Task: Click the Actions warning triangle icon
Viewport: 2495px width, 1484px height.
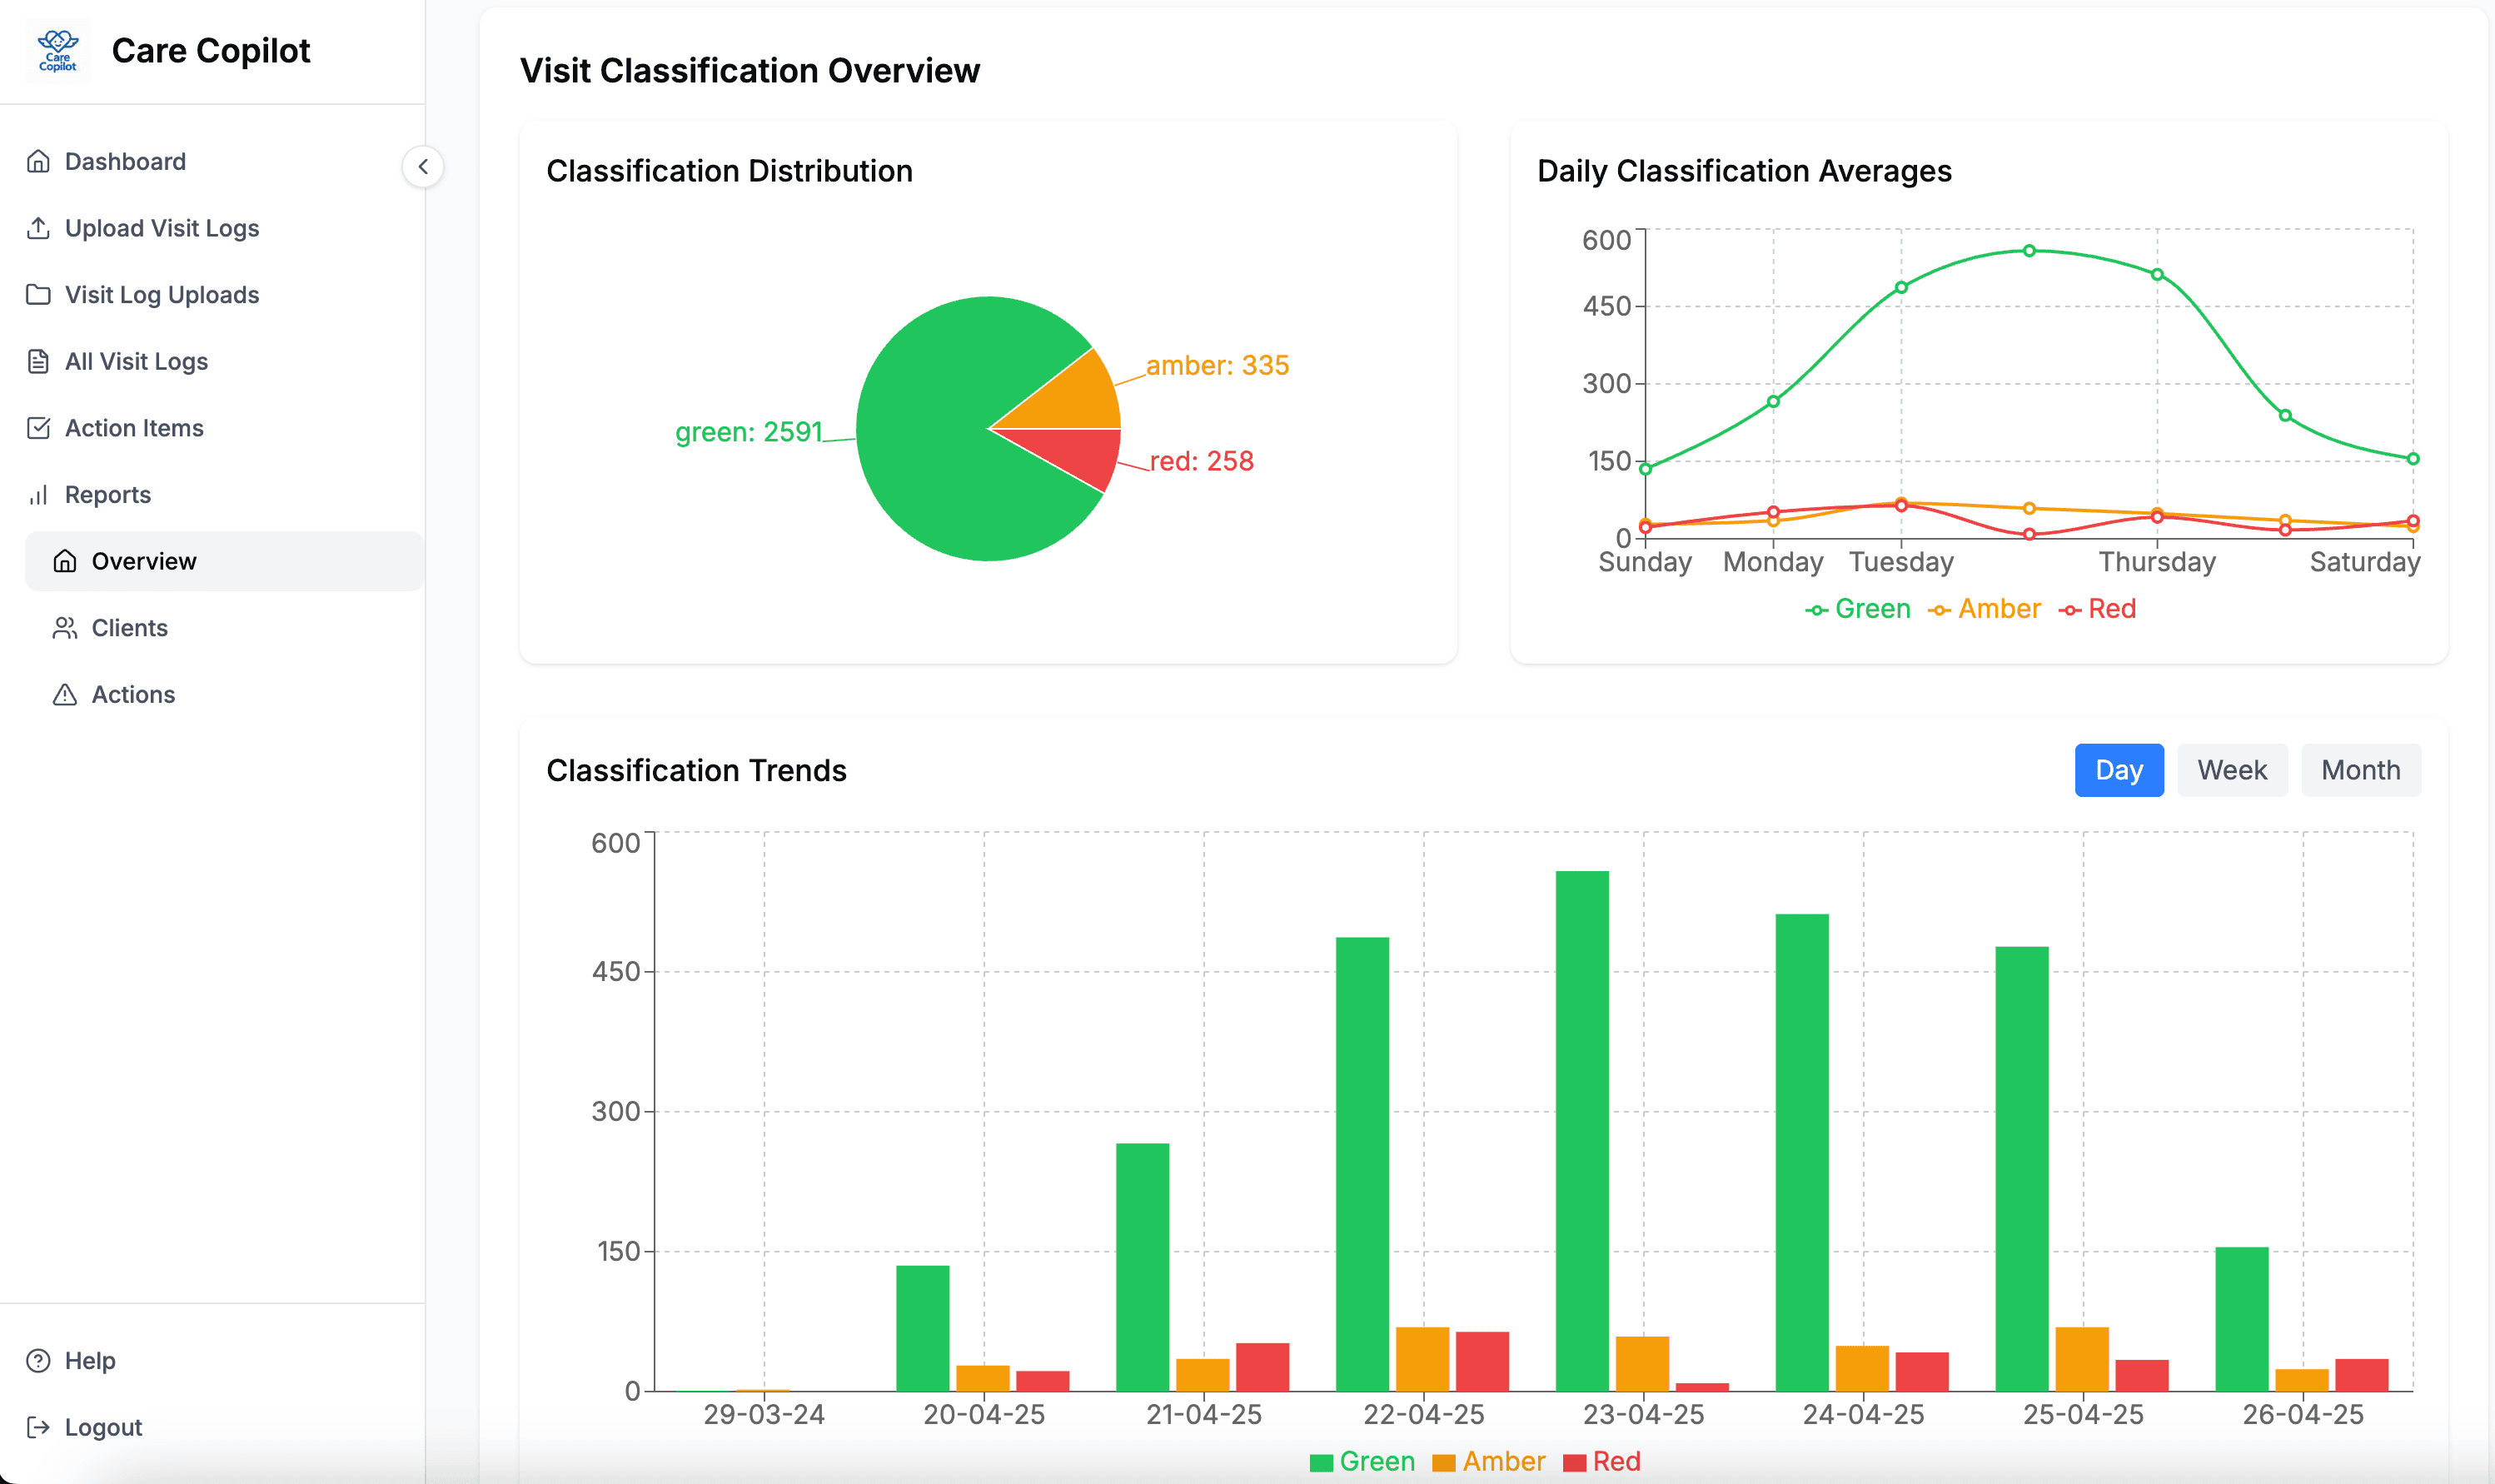Action: click(65, 694)
